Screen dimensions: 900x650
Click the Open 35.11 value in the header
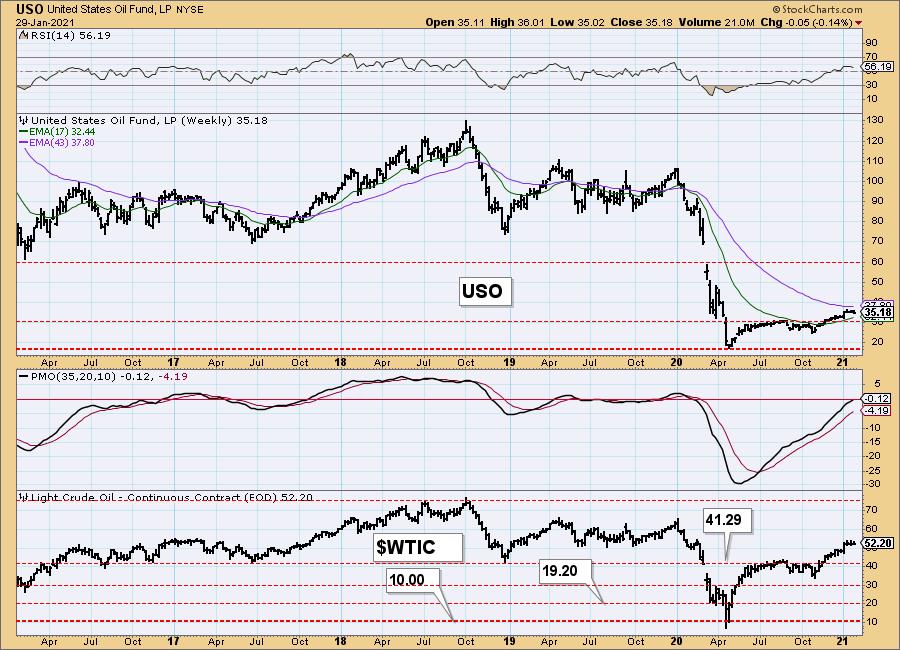pos(455,22)
